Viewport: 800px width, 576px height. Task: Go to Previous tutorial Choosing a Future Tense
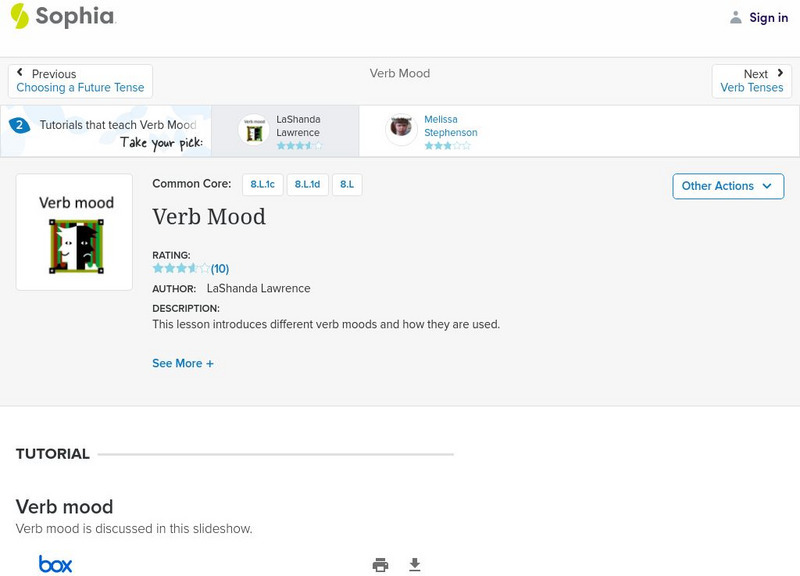[x=80, y=81]
